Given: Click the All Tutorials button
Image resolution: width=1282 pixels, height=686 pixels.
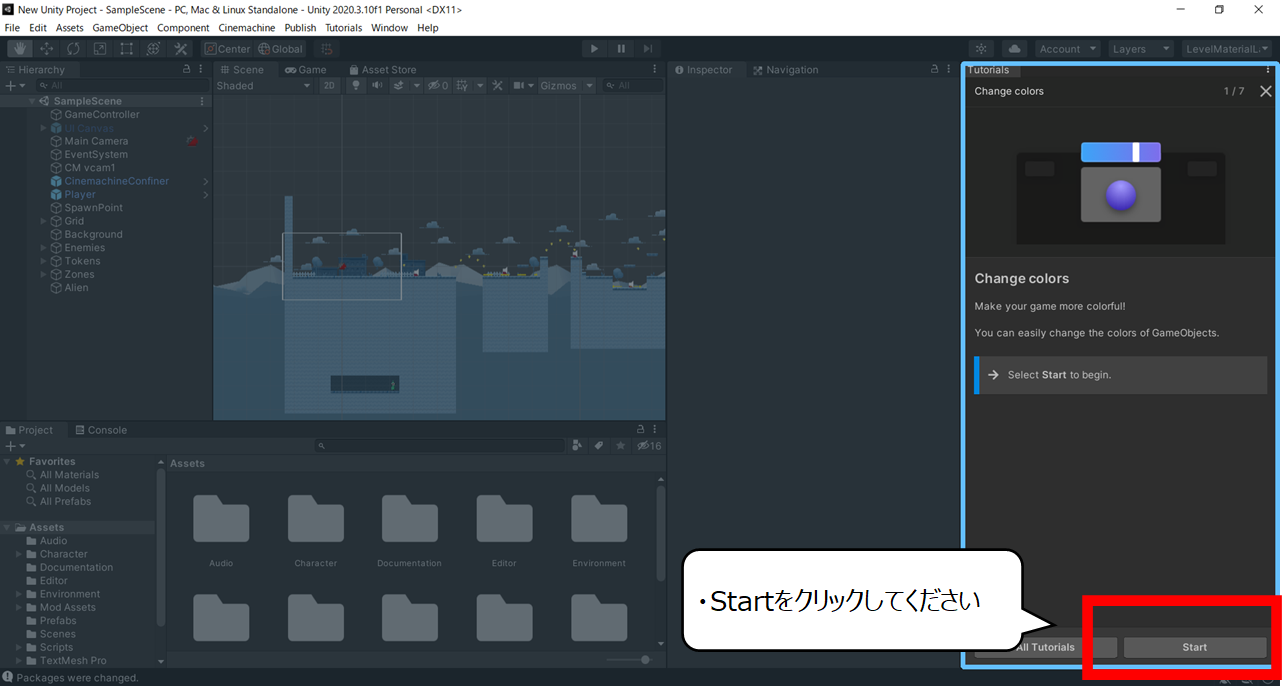Looking at the screenshot, I should pos(1045,647).
